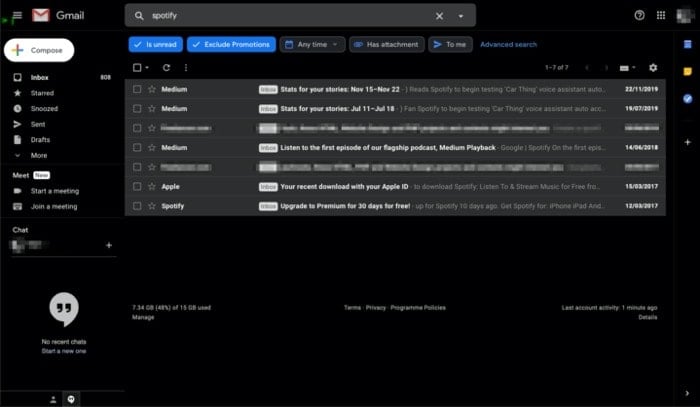Open Your recent download with Apple ID email
This screenshot has height=407, width=700.
point(395,187)
